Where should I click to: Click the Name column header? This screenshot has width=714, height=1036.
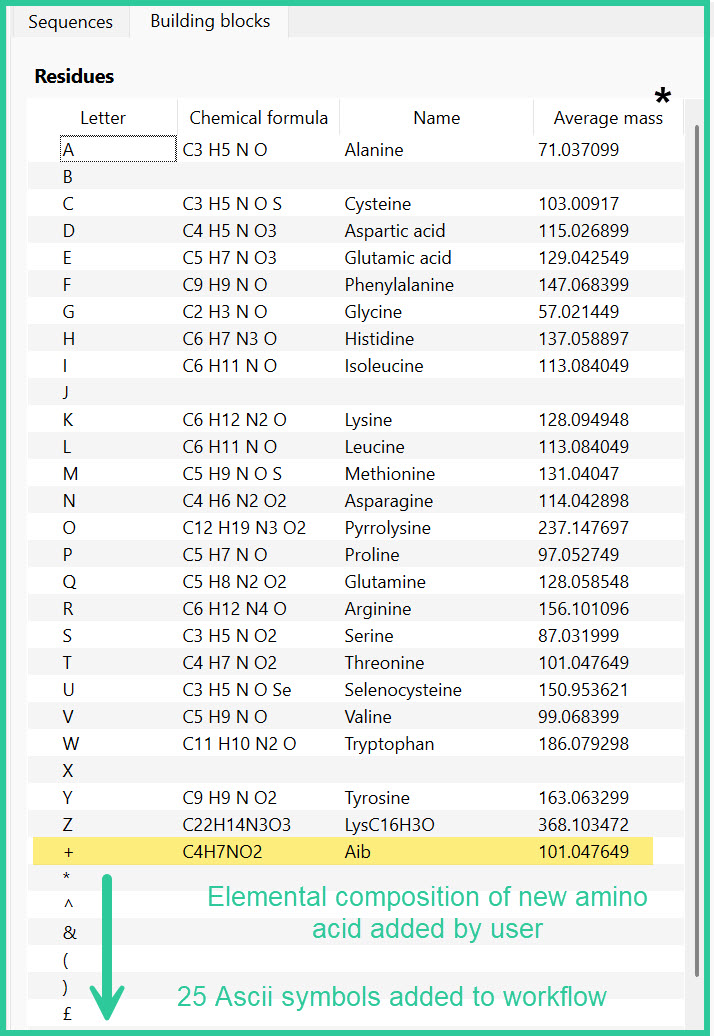(437, 118)
